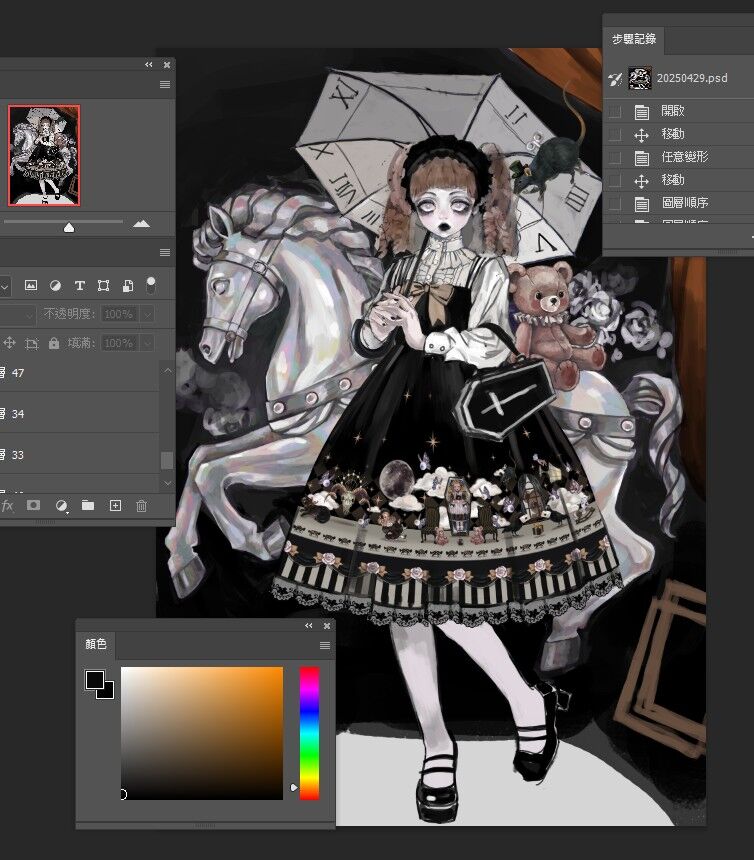Filter layers by smart object icon
Screen dimensions: 754x860
128,285
